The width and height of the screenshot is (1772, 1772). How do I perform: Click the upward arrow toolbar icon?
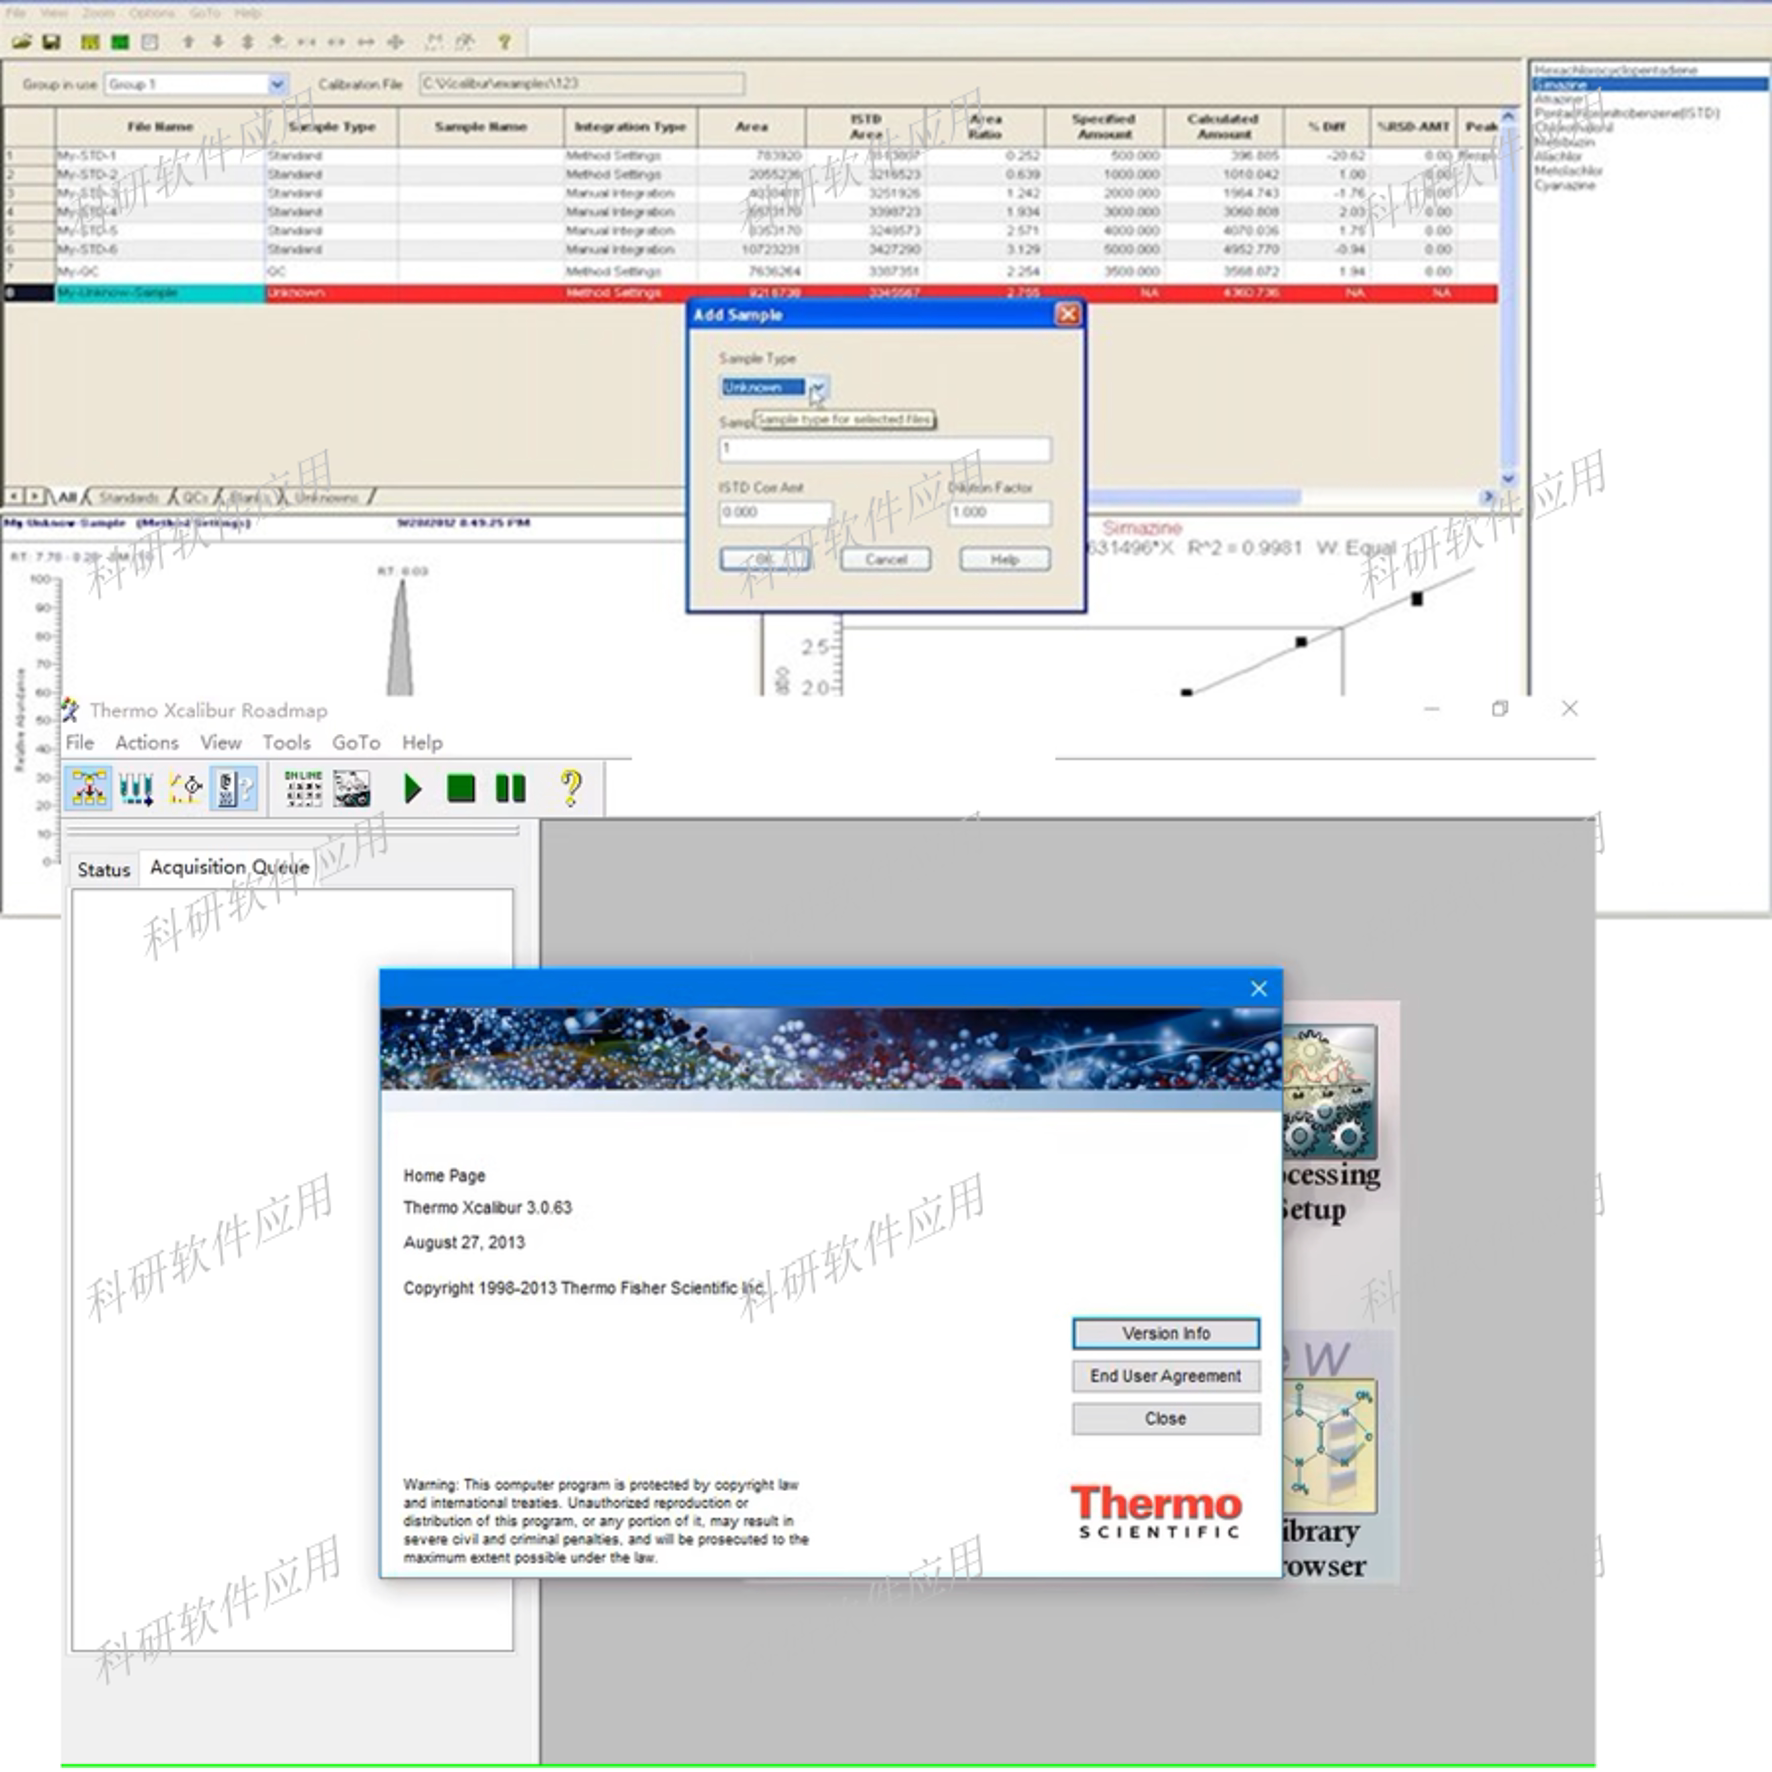pos(188,42)
